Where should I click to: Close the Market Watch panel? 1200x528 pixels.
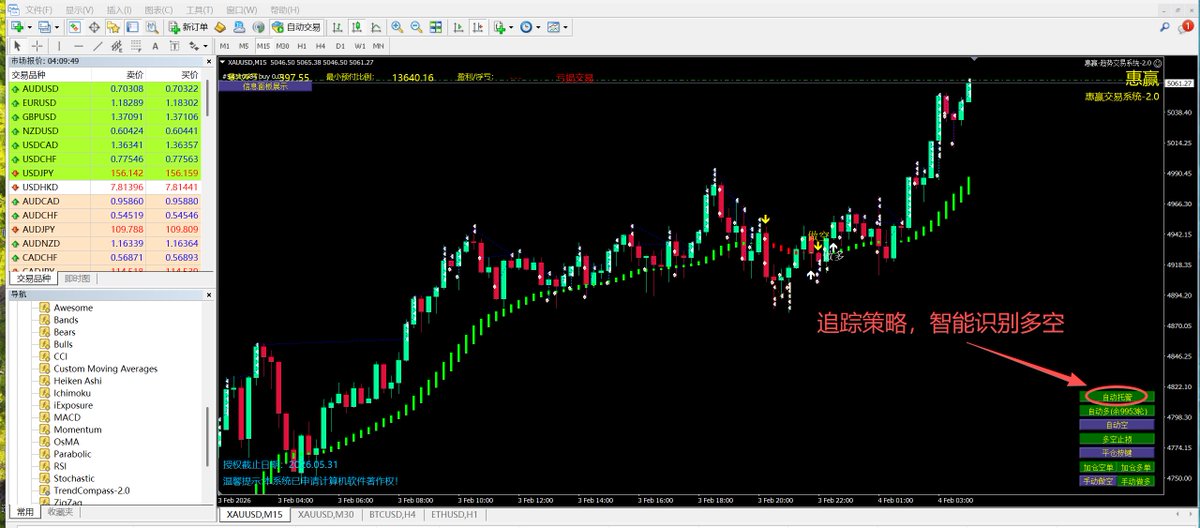click(209, 61)
